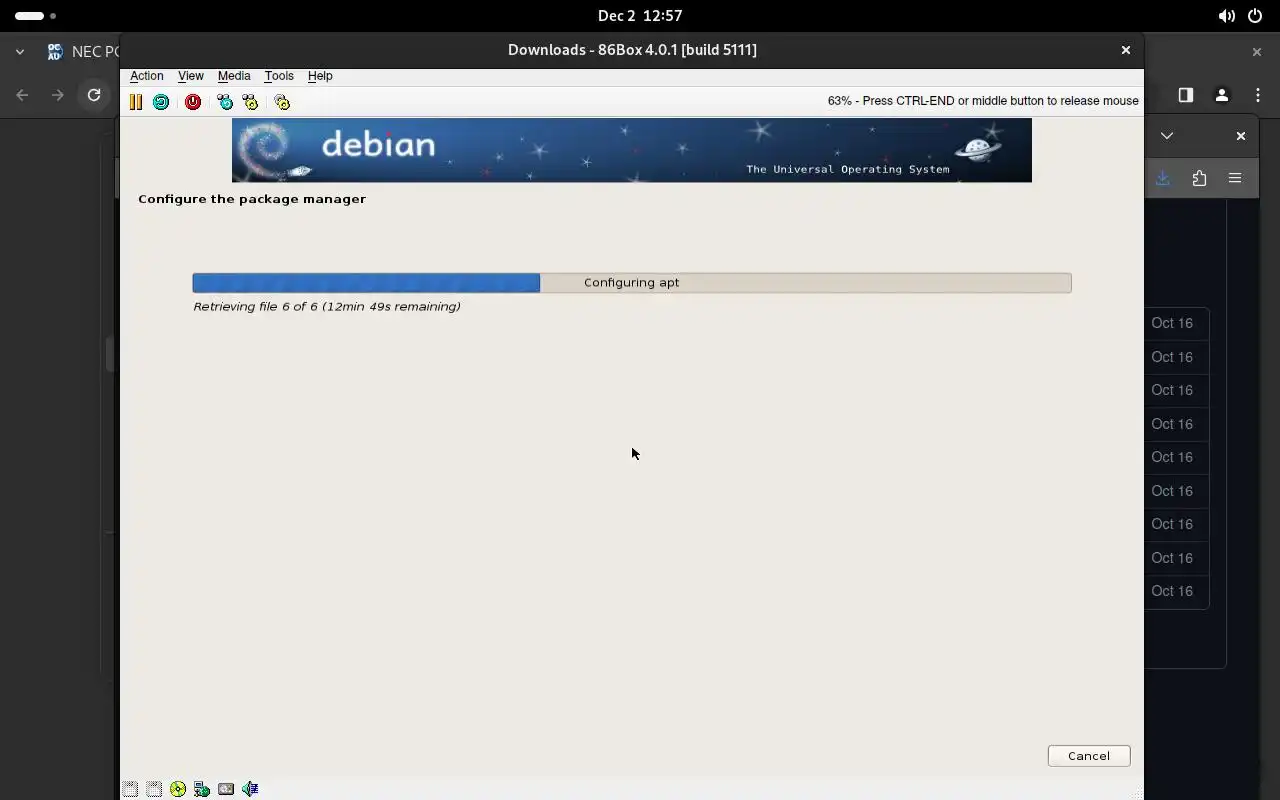Open the browser extensions puzzle icon
The height and width of the screenshot is (800, 1280).
pos(1199,178)
